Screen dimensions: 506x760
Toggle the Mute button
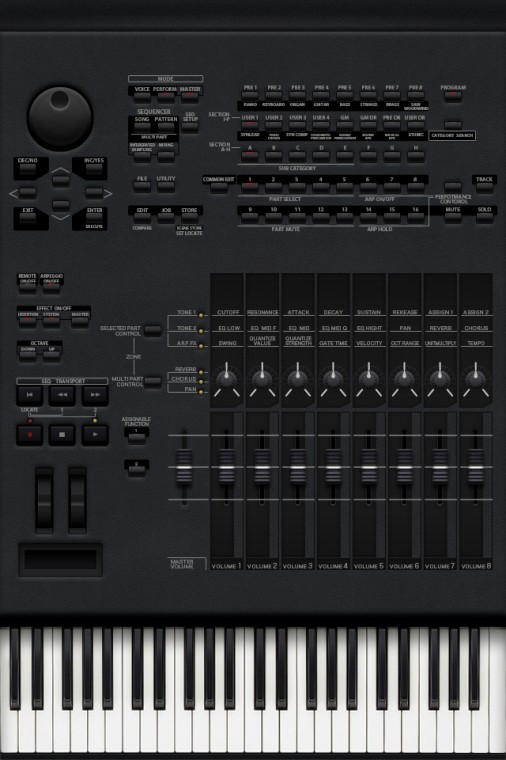(x=453, y=217)
